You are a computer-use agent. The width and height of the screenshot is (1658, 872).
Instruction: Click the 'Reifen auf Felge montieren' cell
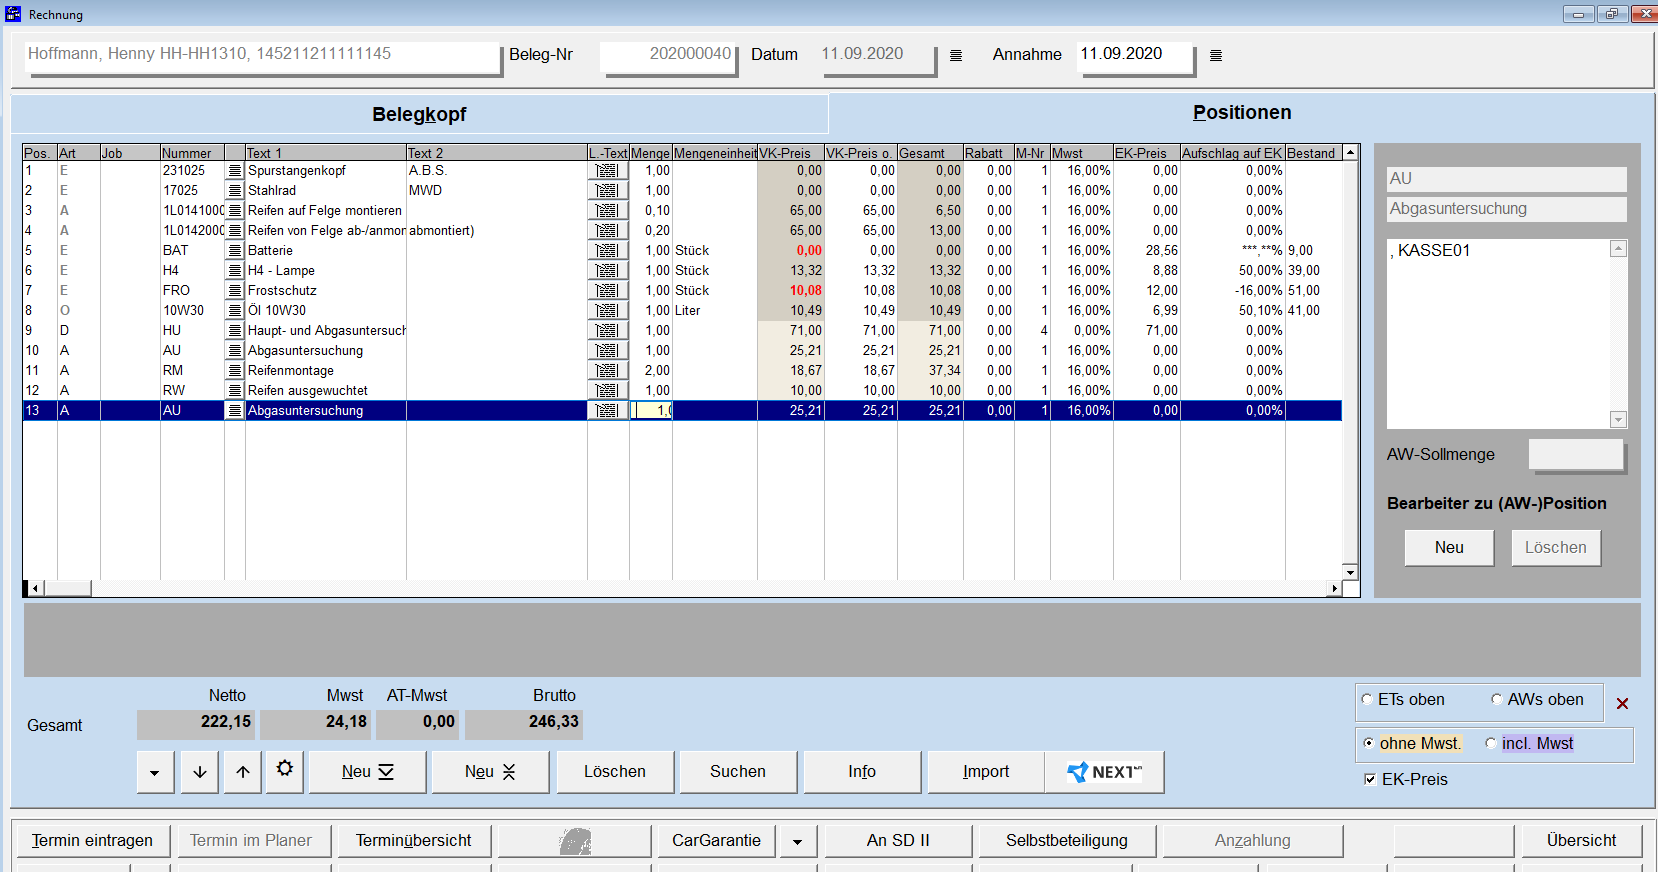pos(326,211)
